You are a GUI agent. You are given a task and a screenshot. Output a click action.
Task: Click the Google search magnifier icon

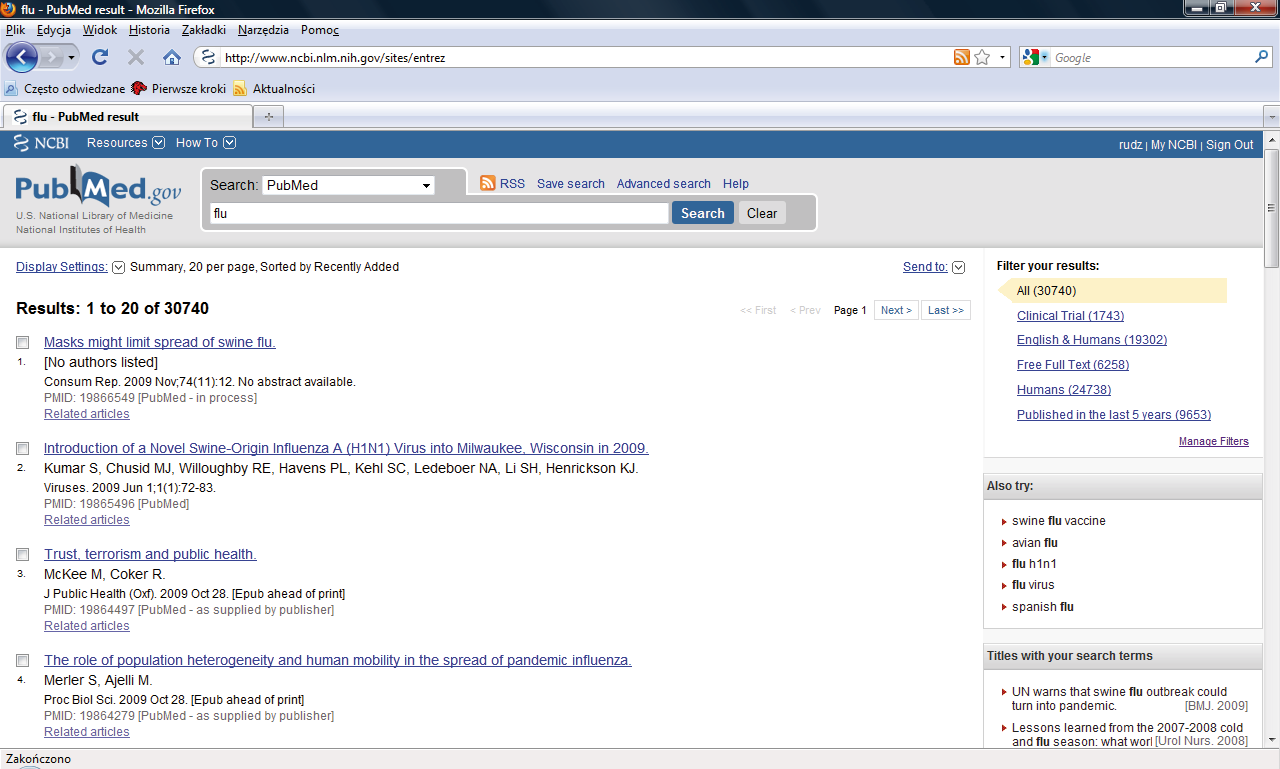(x=1262, y=57)
